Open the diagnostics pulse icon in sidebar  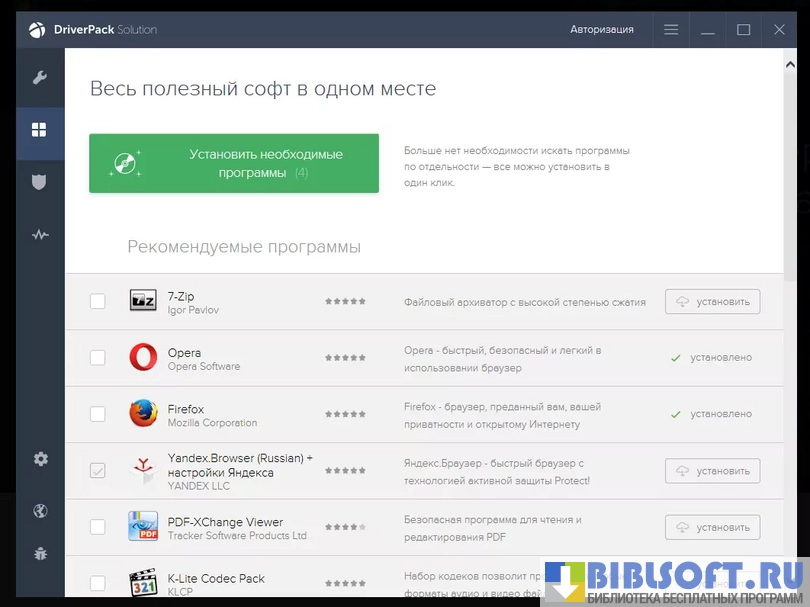(40, 235)
